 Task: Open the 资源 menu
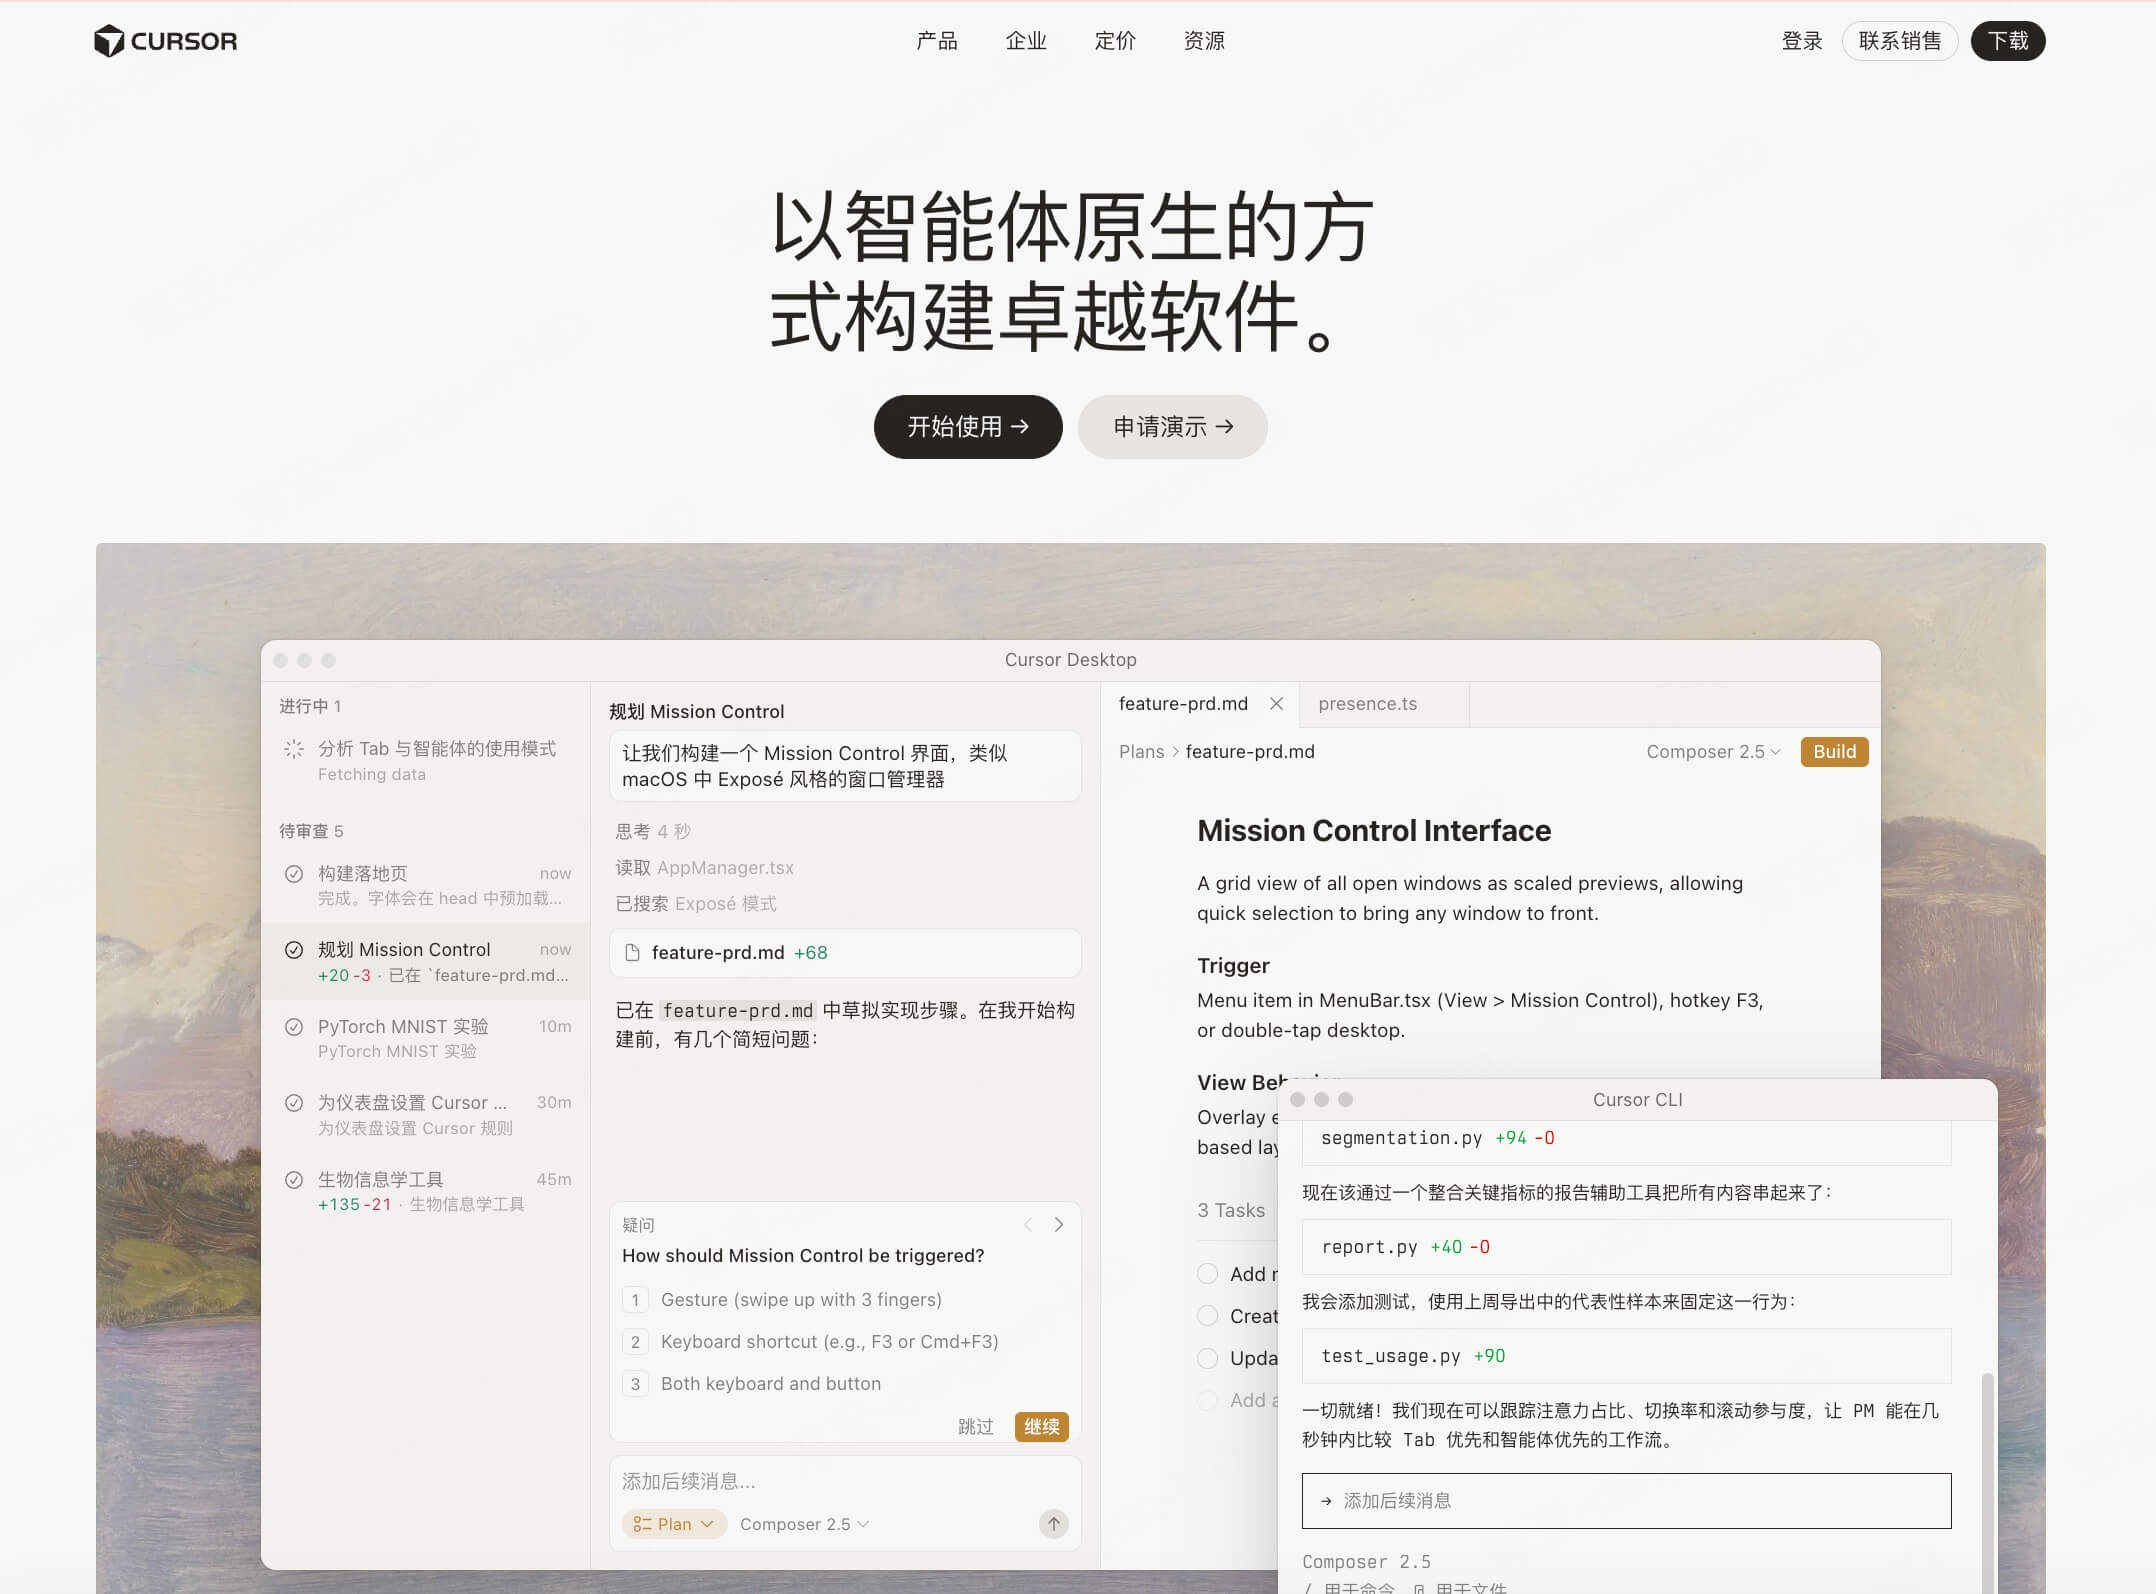1204,41
